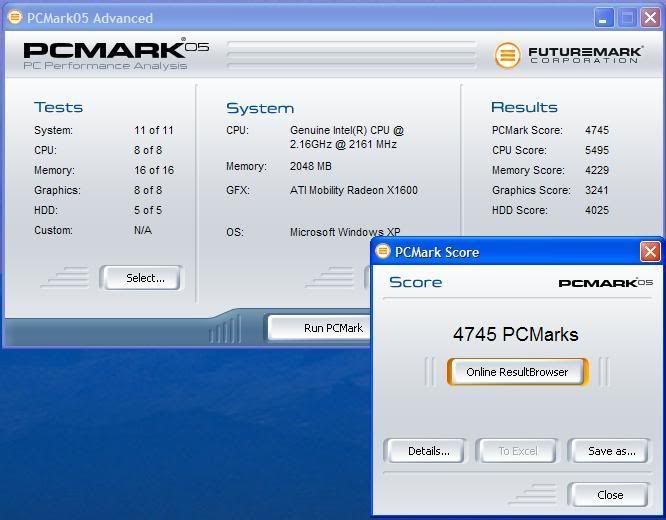Click the Run PCMark button
Screen dimensions: 666x520
[319, 328]
